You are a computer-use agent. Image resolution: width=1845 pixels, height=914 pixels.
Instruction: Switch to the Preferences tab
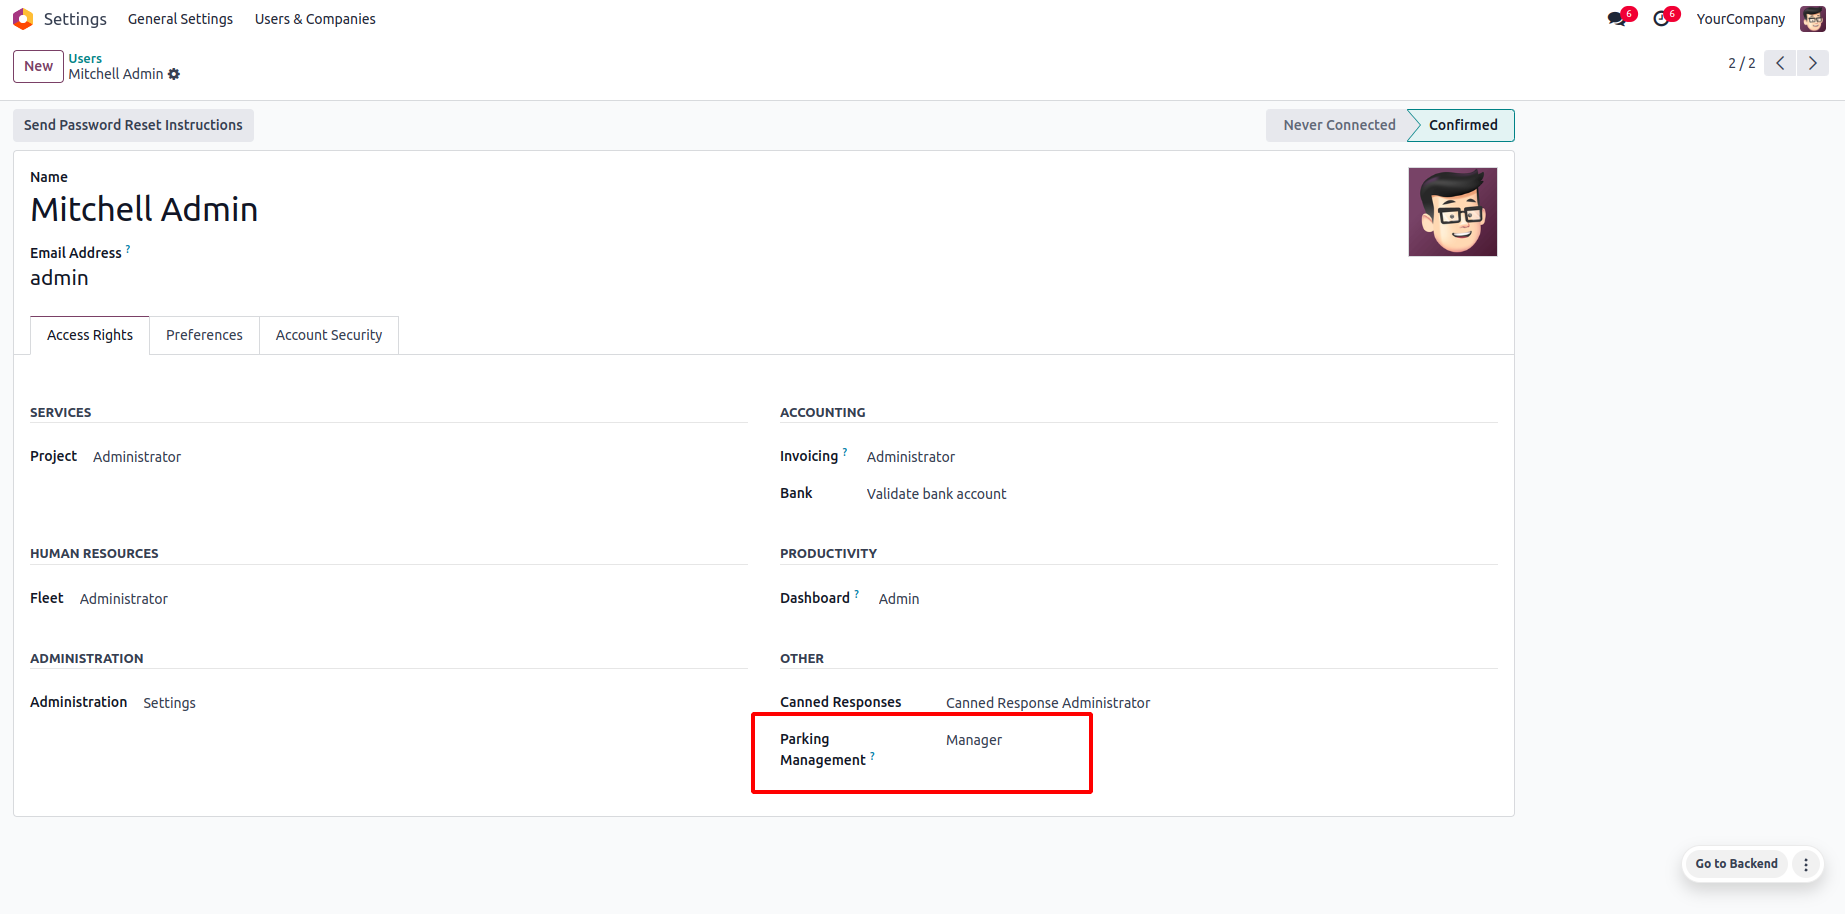(204, 335)
